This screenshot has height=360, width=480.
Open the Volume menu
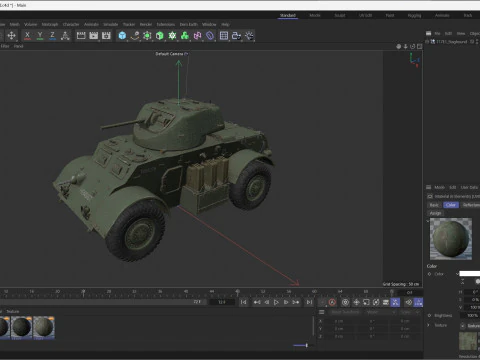30,24
